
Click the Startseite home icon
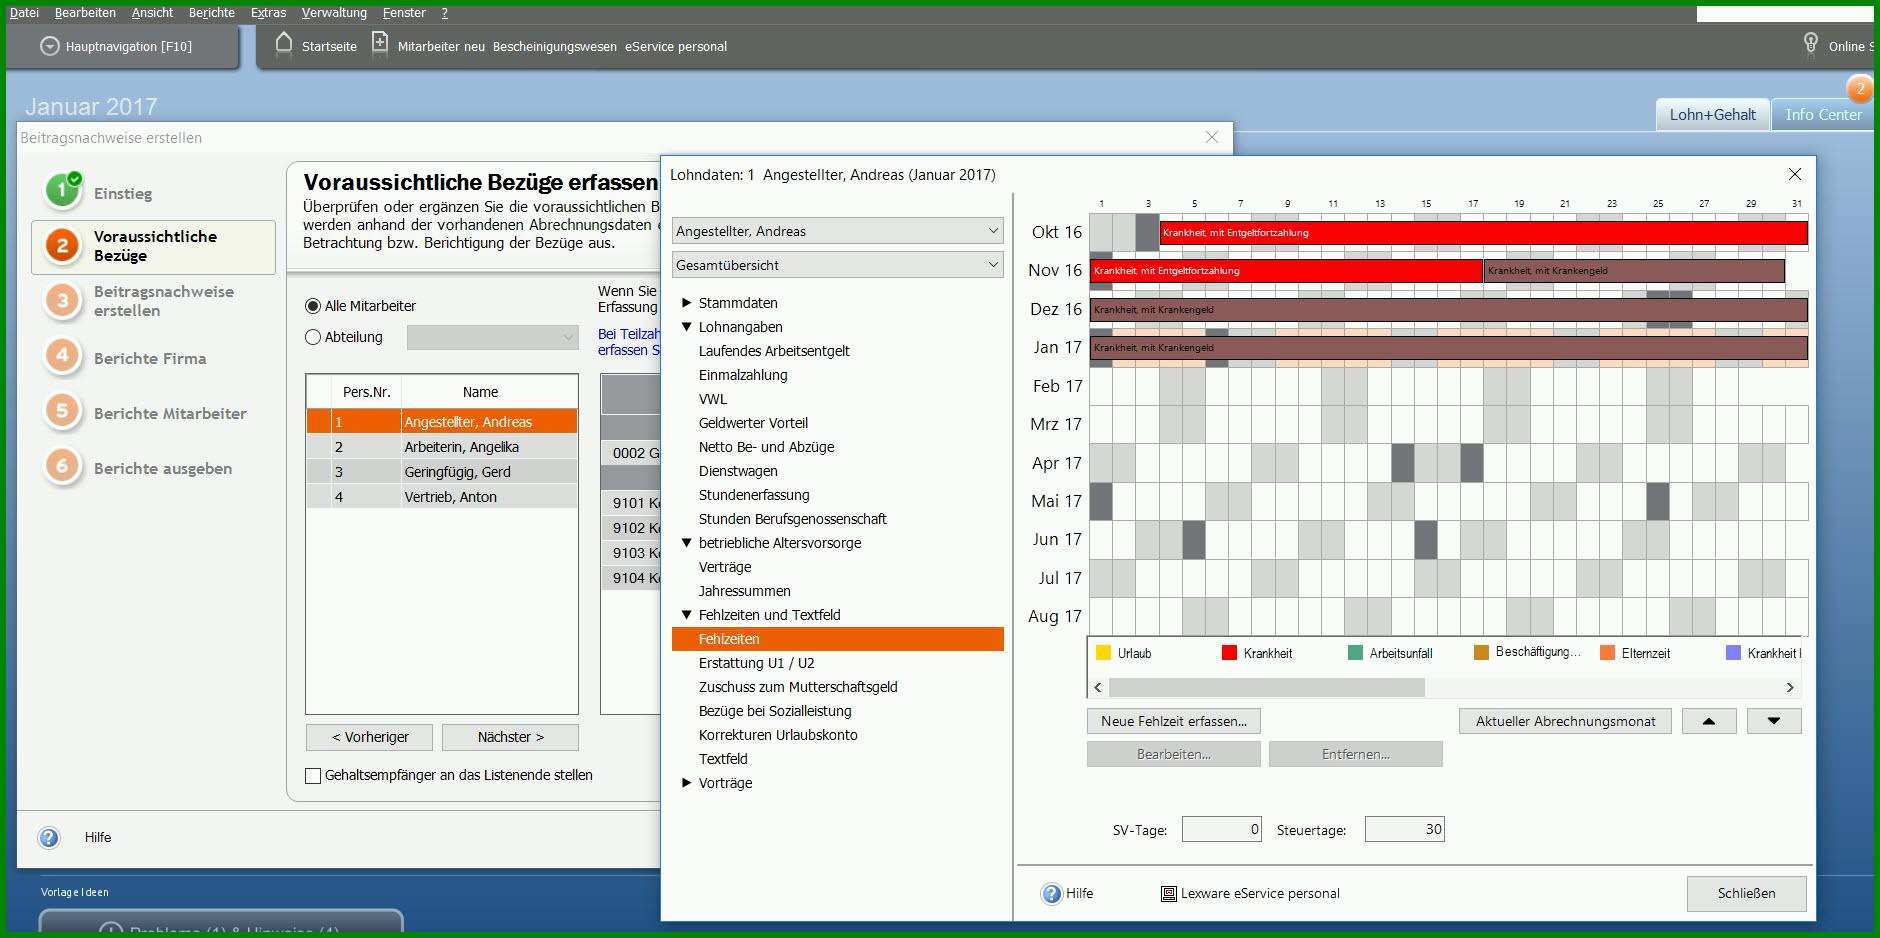click(x=284, y=44)
